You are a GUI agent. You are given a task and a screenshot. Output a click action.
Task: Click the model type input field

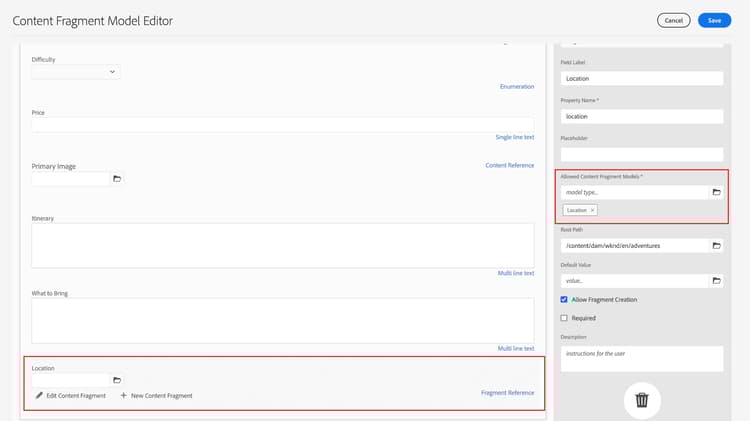click(x=635, y=192)
